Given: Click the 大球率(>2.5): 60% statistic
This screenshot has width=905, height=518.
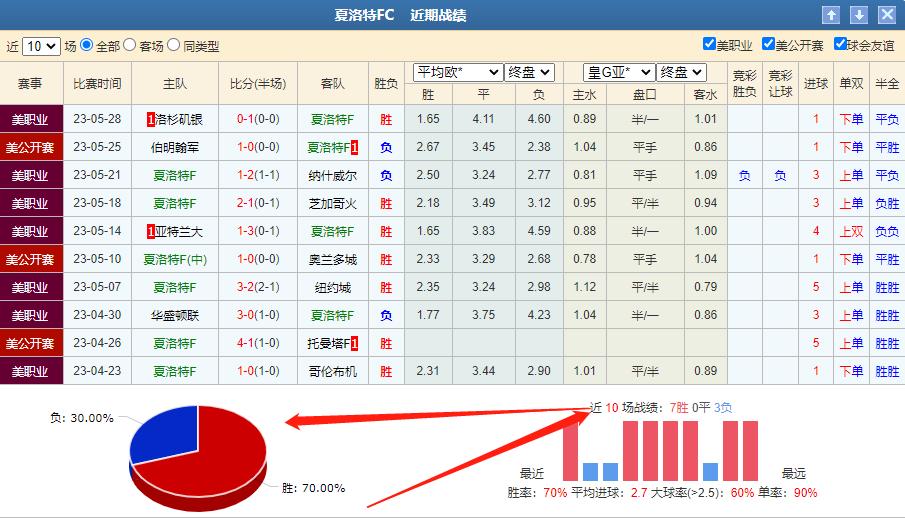Looking at the screenshot, I should click(702, 493).
